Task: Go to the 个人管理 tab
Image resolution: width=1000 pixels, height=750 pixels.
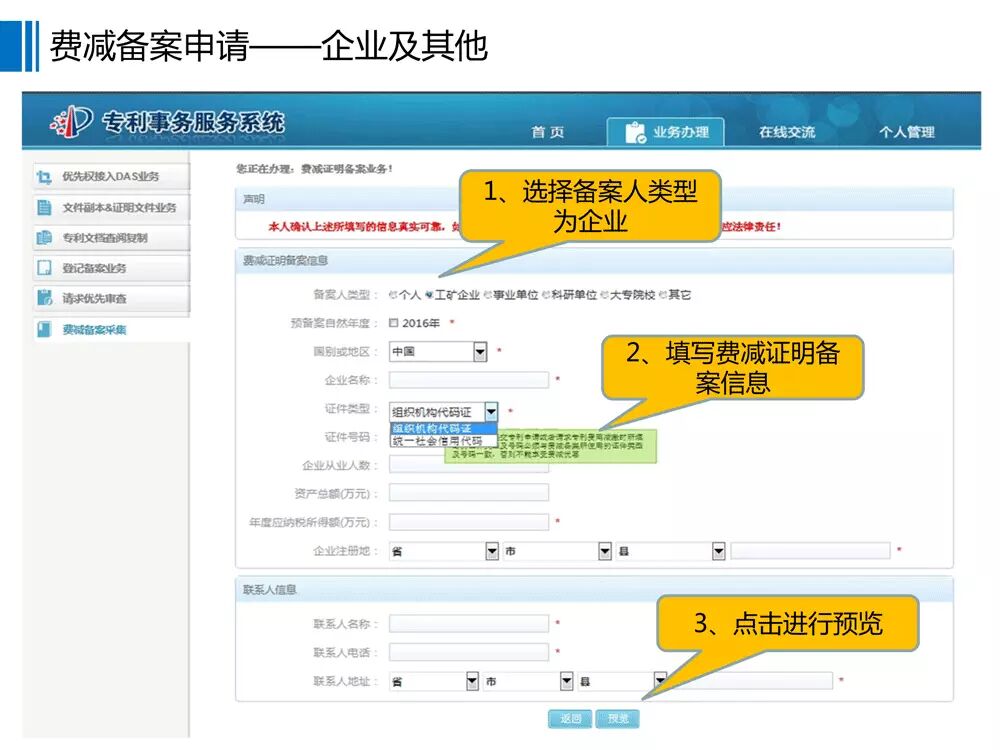Action: (x=906, y=132)
